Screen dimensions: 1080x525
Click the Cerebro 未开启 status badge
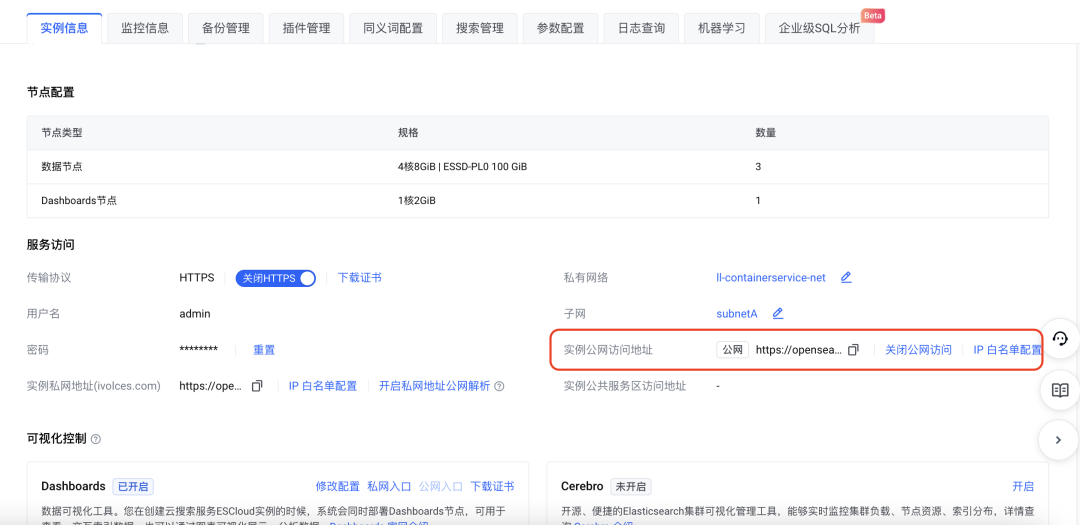coord(631,486)
